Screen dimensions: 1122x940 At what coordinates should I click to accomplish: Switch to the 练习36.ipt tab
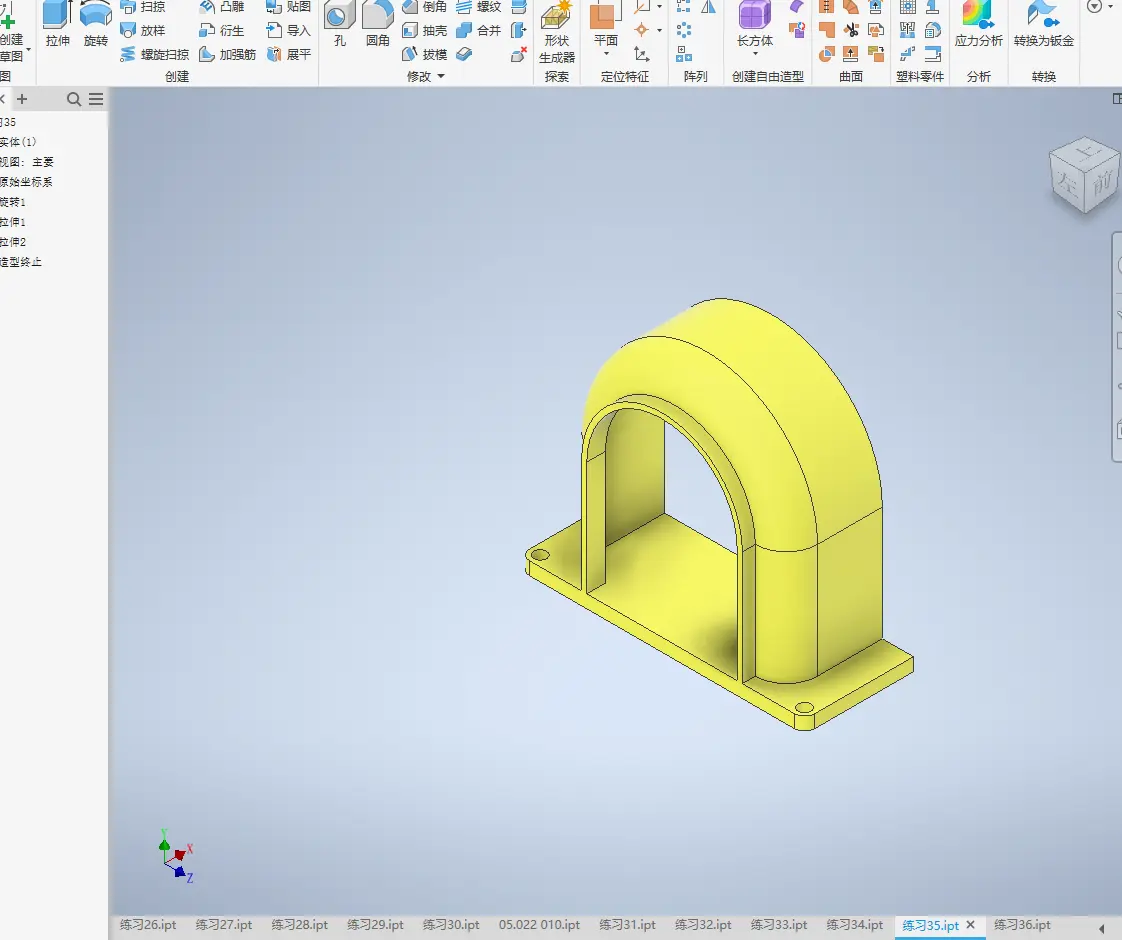pyautogui.click(x=1022, y=925)
